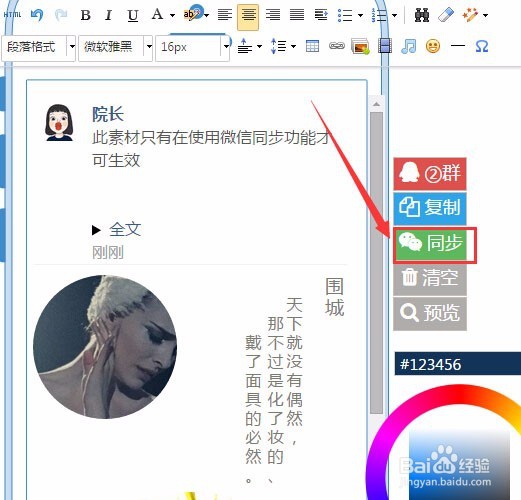Click the 预览 preview button
Screen dimensions: 521x500
tap(430, 313)
